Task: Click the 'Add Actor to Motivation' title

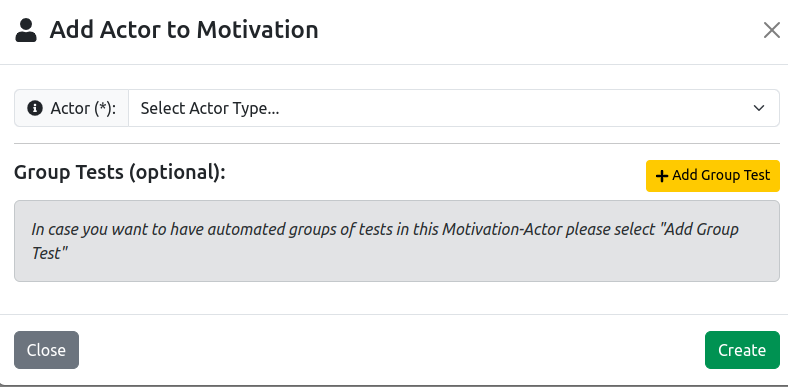Action: [x=184, y=30]
